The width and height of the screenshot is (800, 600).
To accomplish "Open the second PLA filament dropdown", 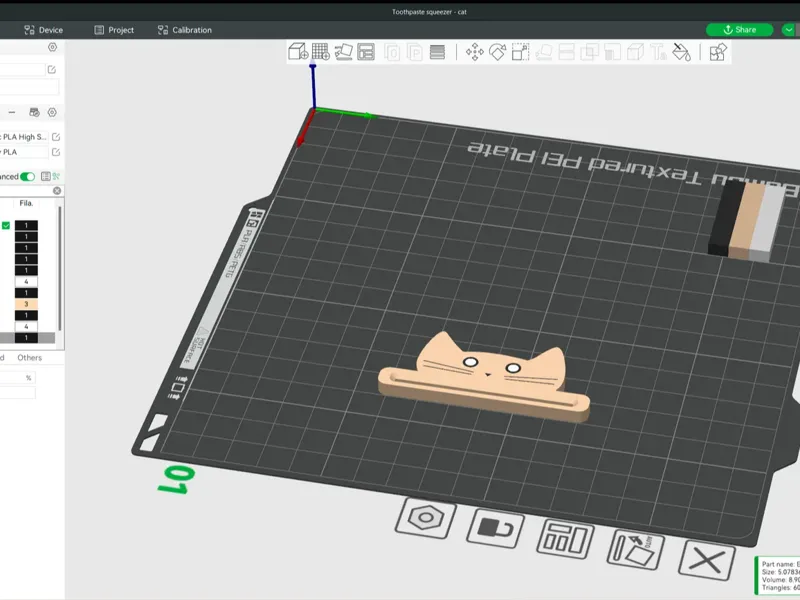I will [x=23, y=152].
